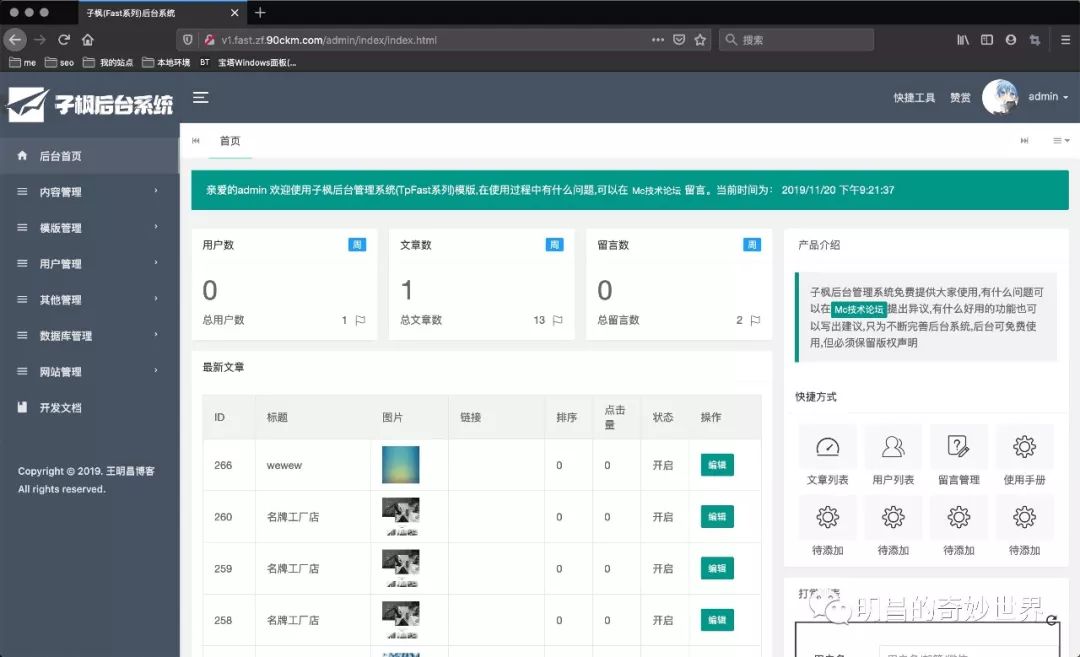Viewport: 1080px width, 657px height.
Task: Switch to the 首页 tab
Action: (229, 141)
